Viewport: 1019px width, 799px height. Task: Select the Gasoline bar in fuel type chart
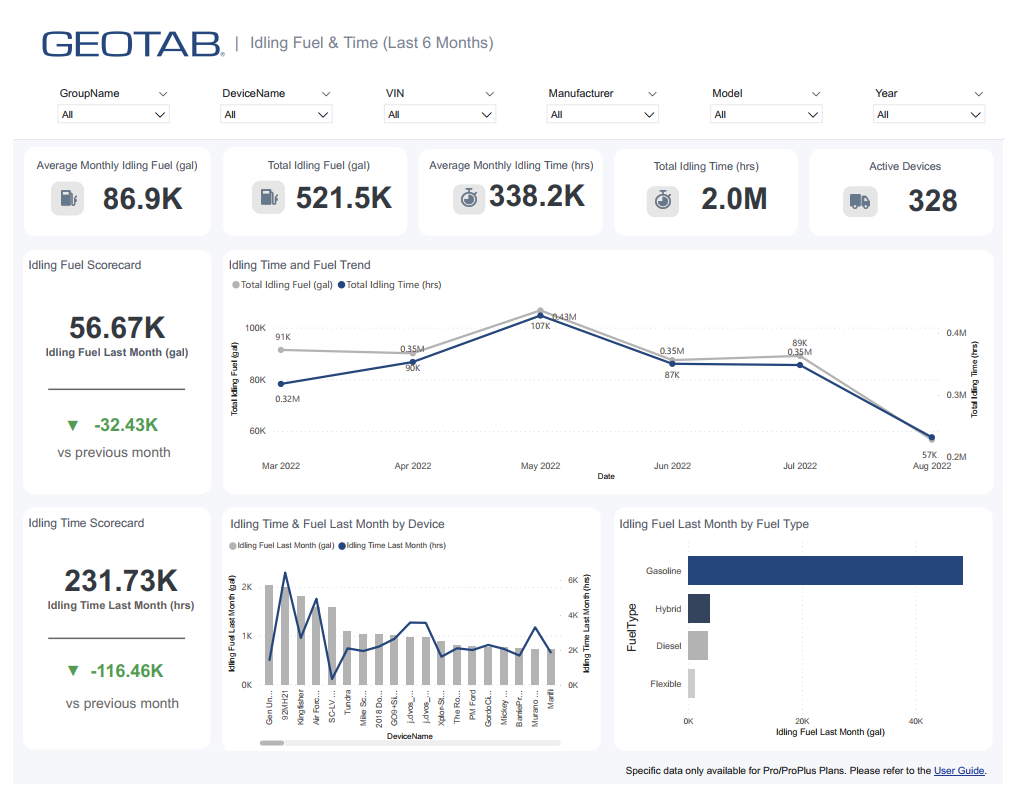coord(825,570)
